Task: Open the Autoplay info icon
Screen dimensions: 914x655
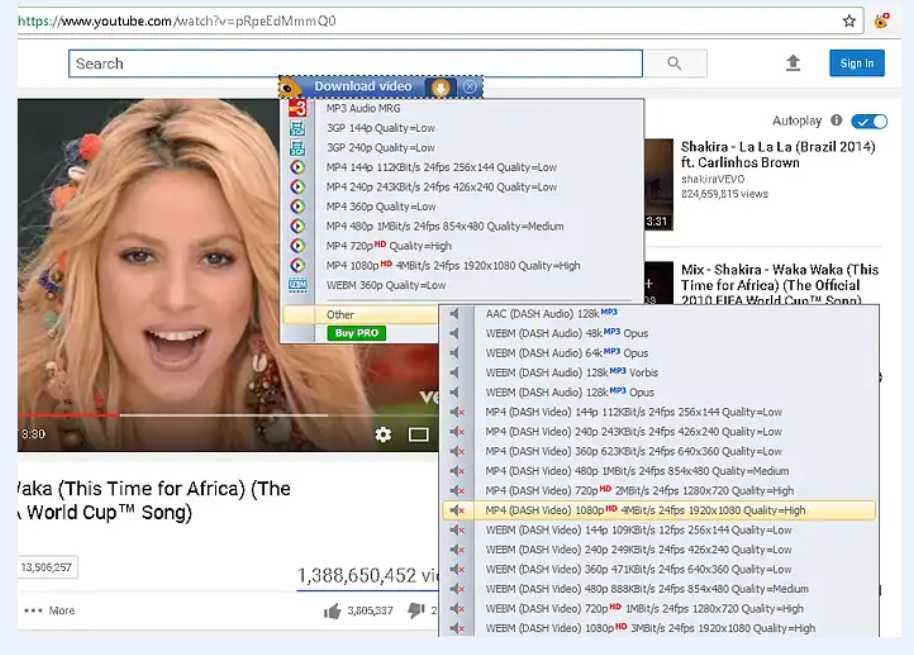Action: coord(836,121)
